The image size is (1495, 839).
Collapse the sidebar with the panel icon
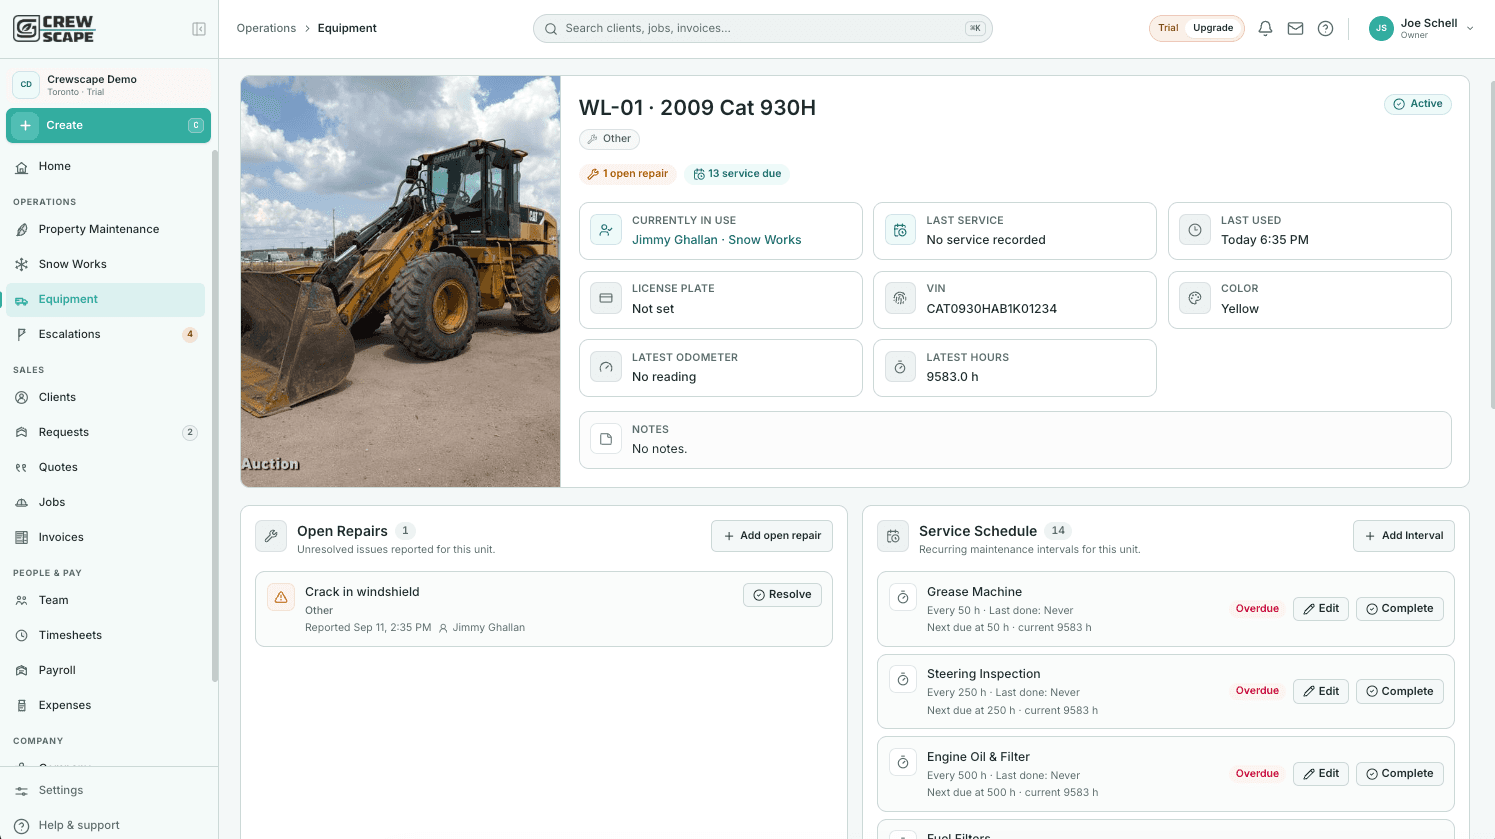point(199,29)
